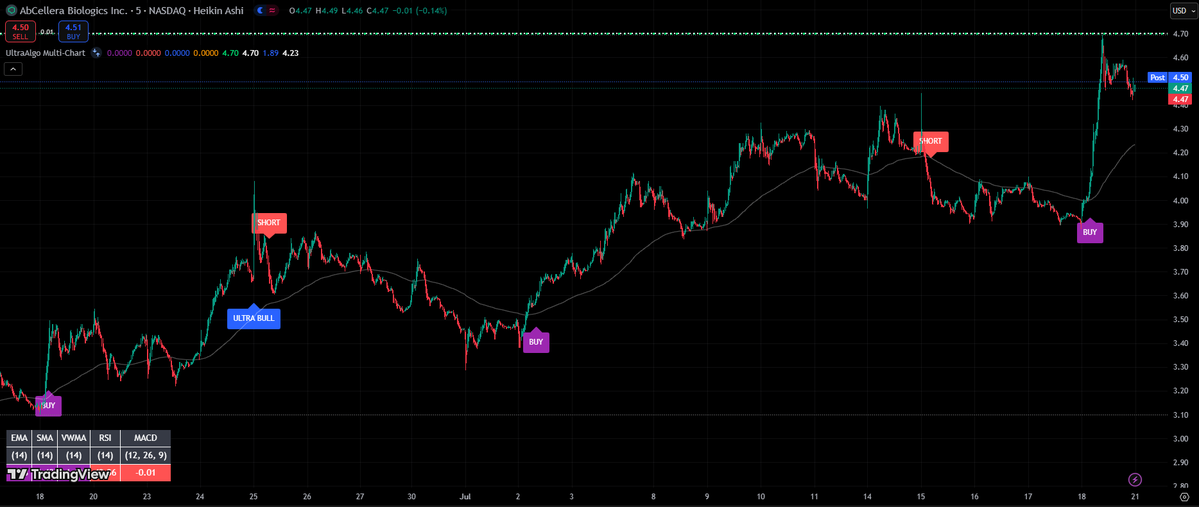Click the ULTRA BULL signal label
This screenshot has width=1199, height=507.
click(x=254, y=318)
